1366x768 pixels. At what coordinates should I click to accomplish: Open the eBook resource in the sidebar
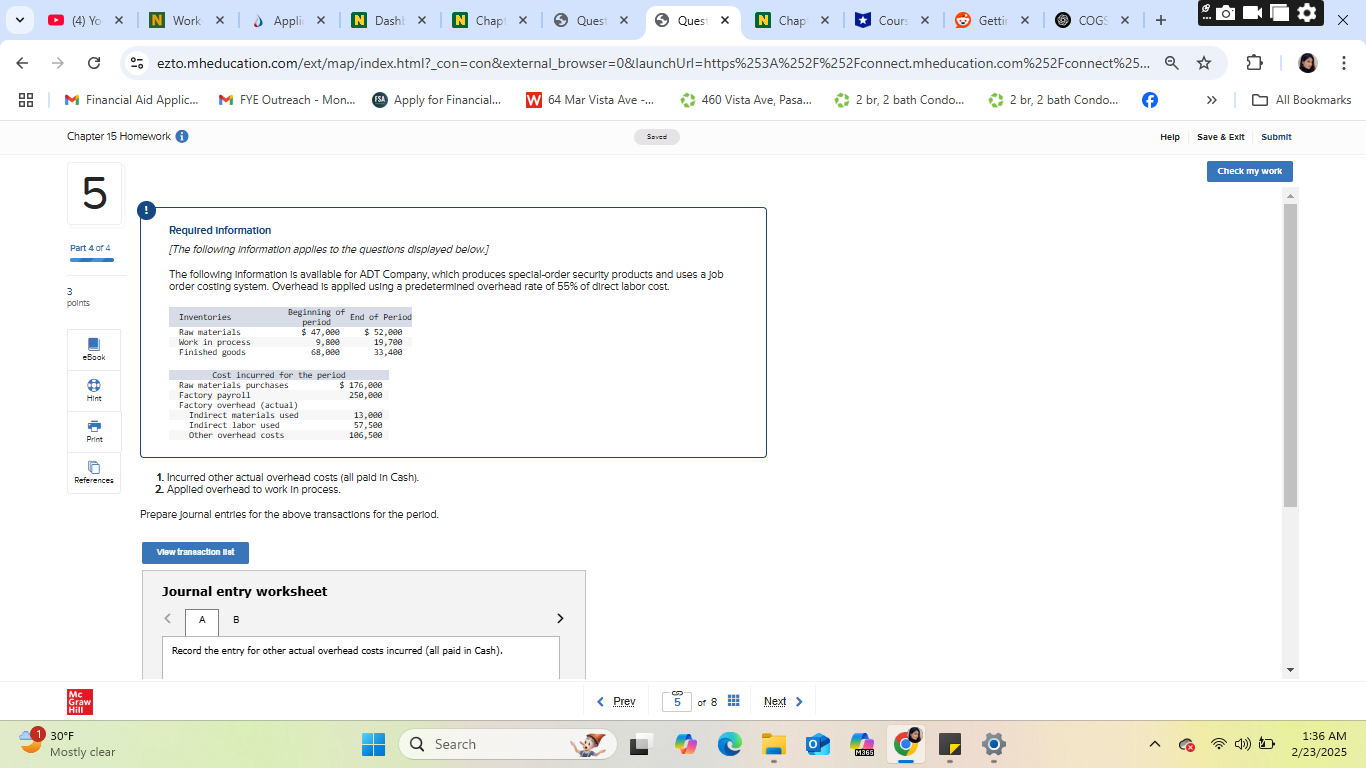93,349
